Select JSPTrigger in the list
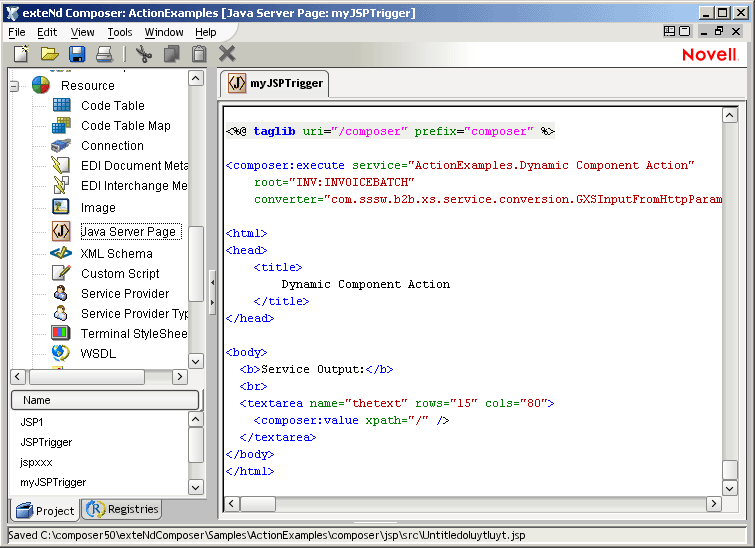Screen dimensions: 755x548 tap(46, 442)
